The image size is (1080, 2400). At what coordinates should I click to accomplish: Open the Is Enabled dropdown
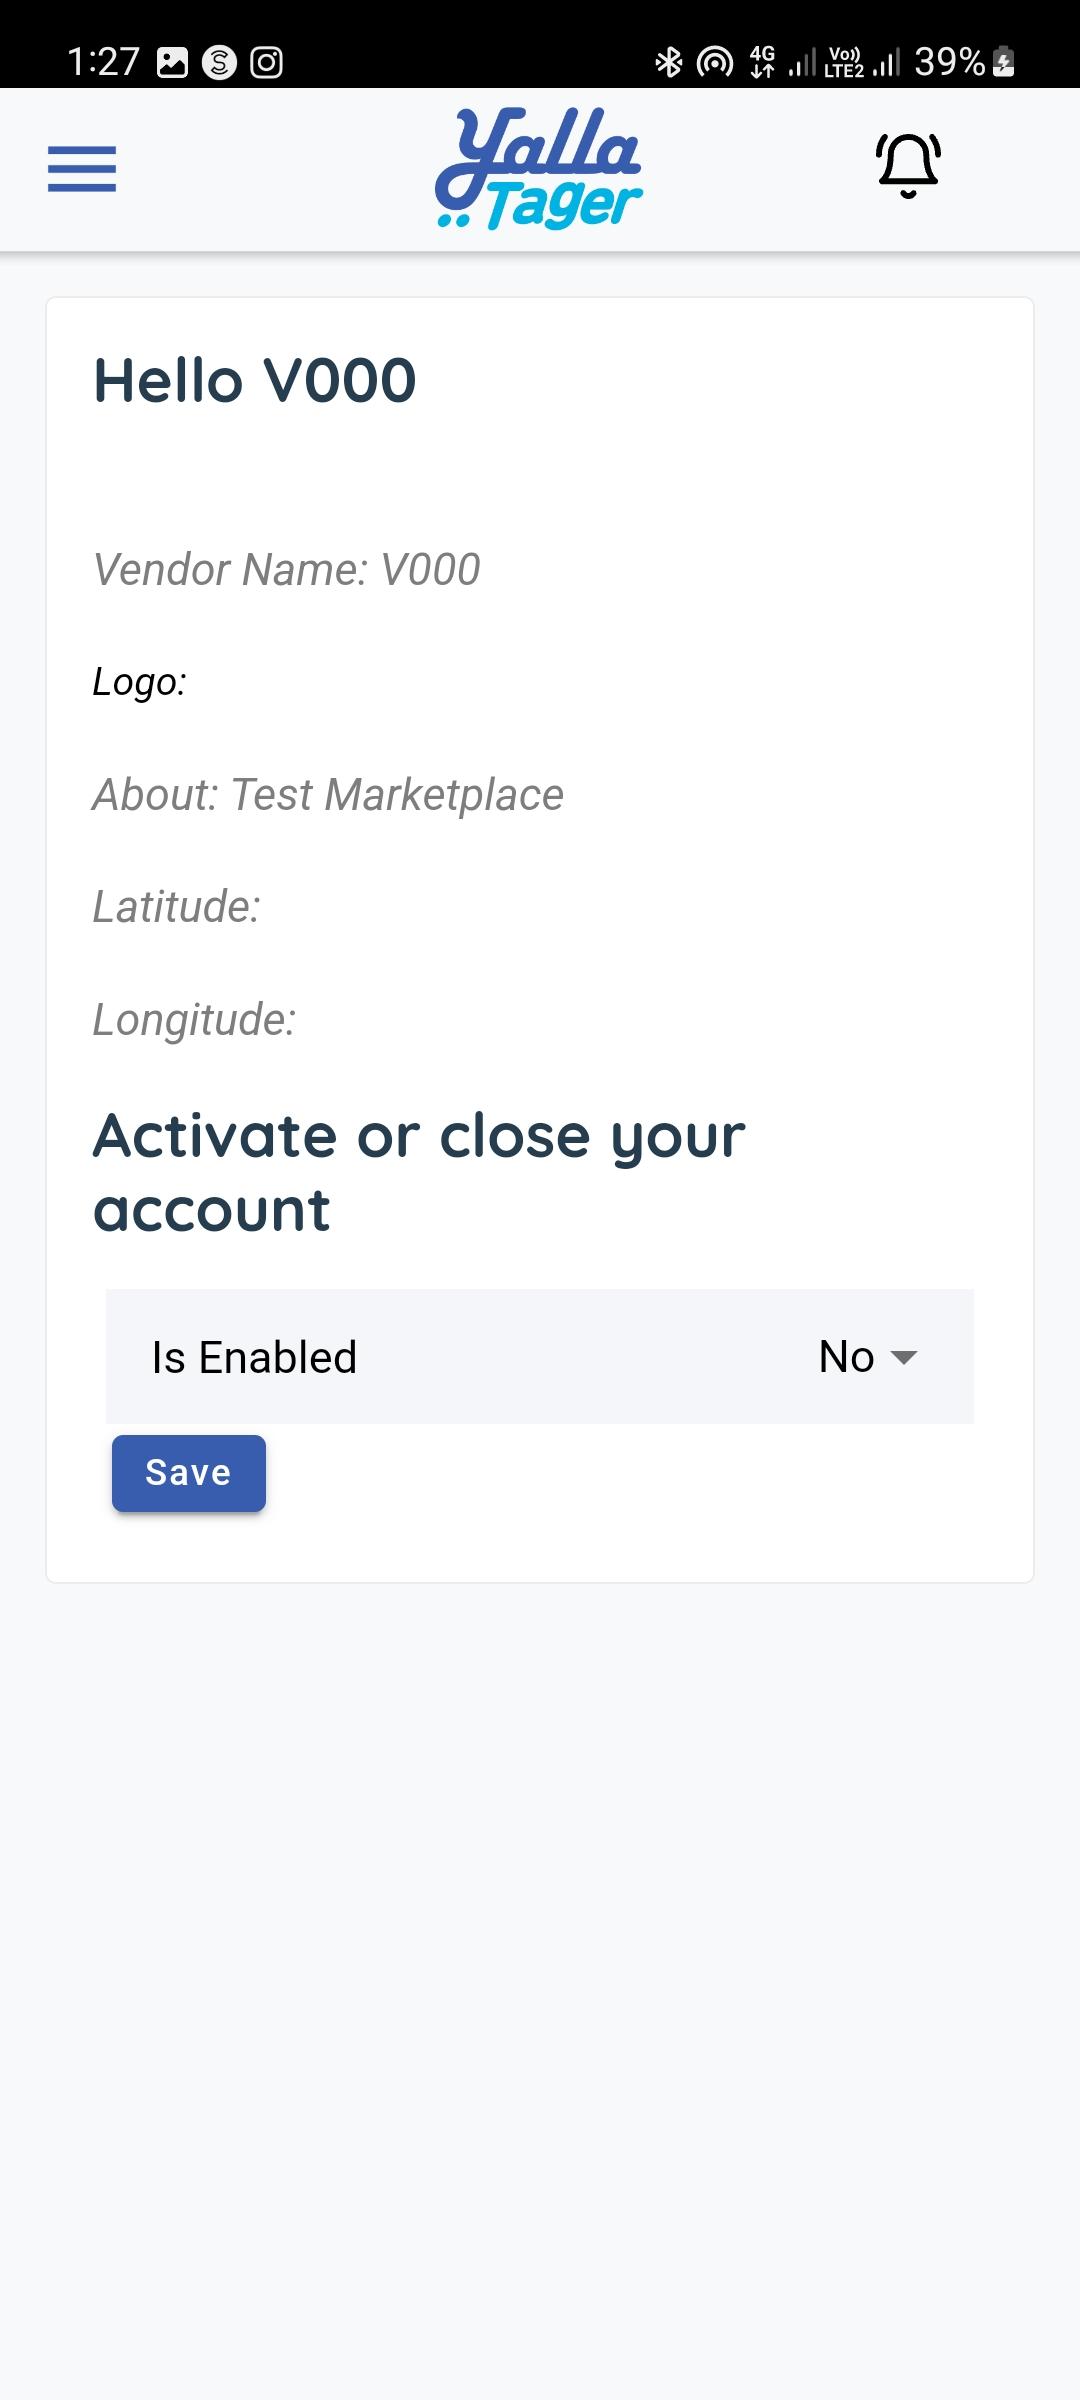pyautogui.click(x=540, y=1357)
